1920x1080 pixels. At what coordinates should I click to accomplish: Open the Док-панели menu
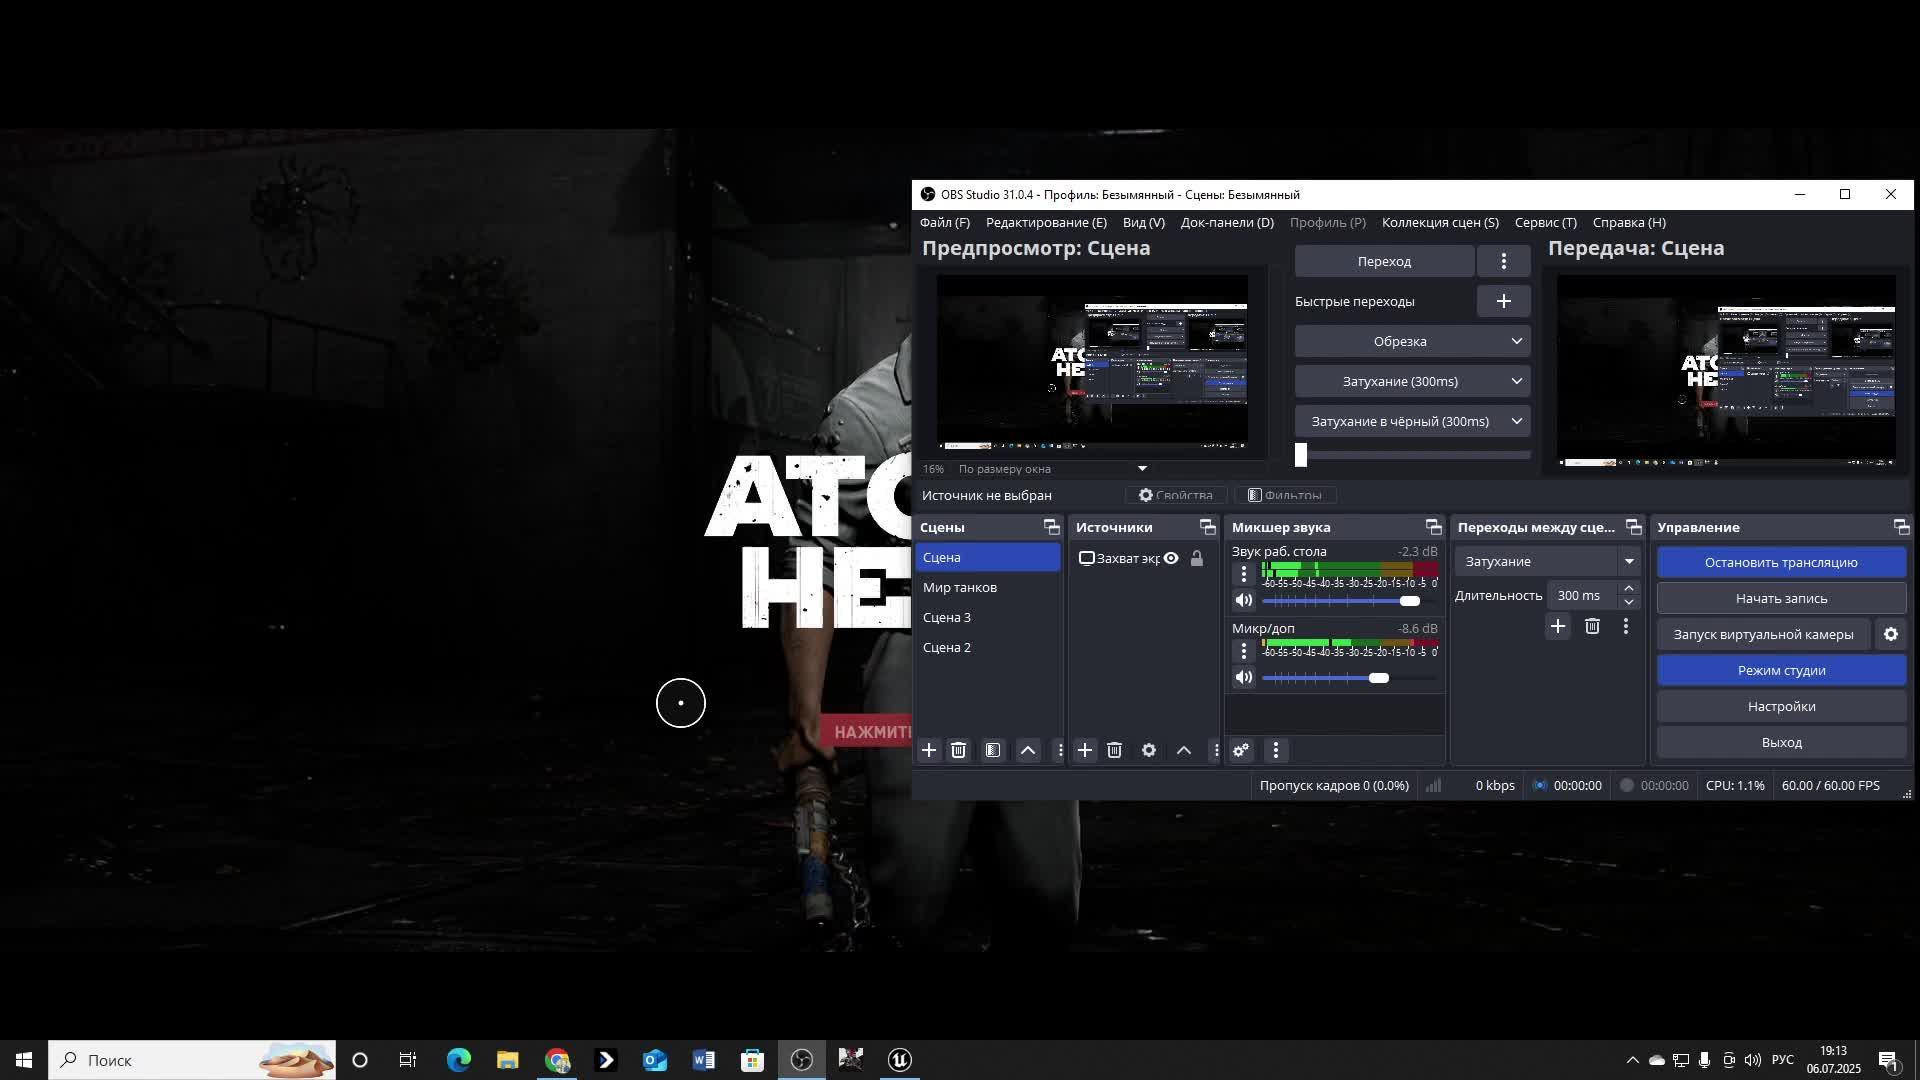pyautogui.click(x=1227, y=222)
